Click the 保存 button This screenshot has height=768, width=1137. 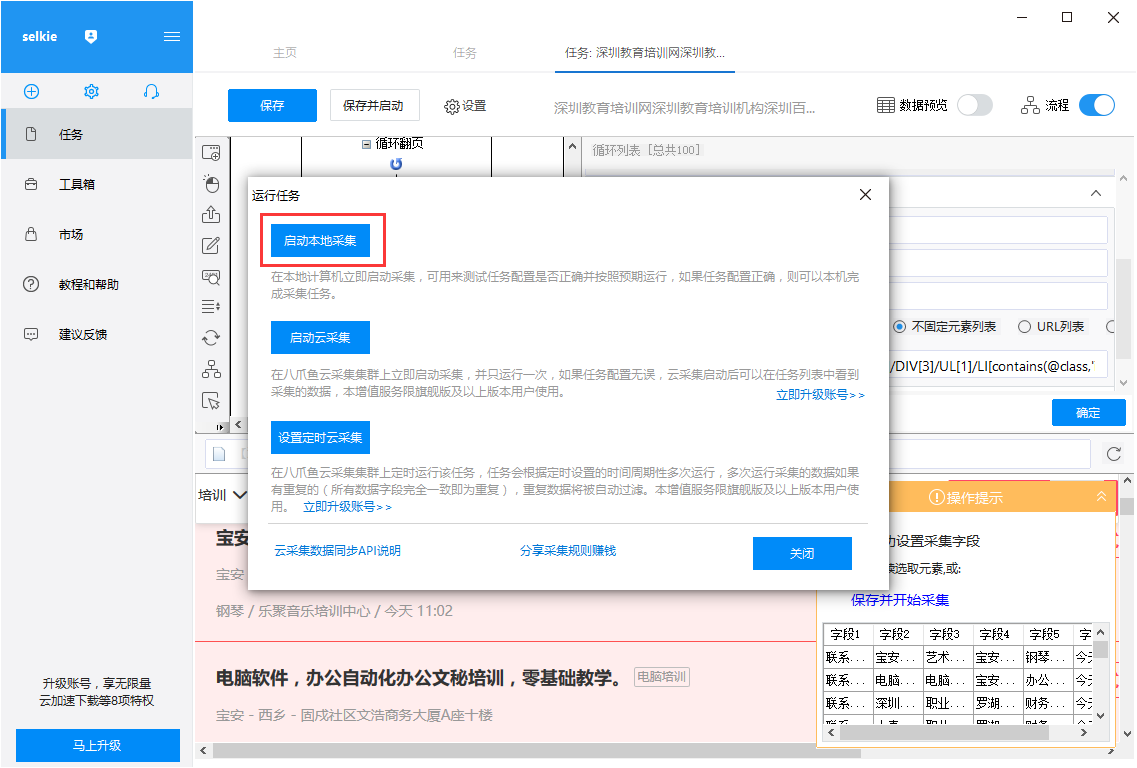272,105
